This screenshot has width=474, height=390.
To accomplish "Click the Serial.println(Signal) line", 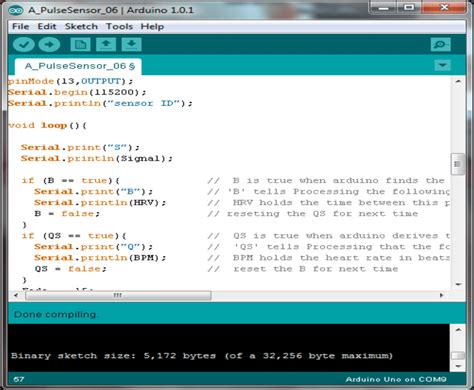I will (x=97, y=158).
